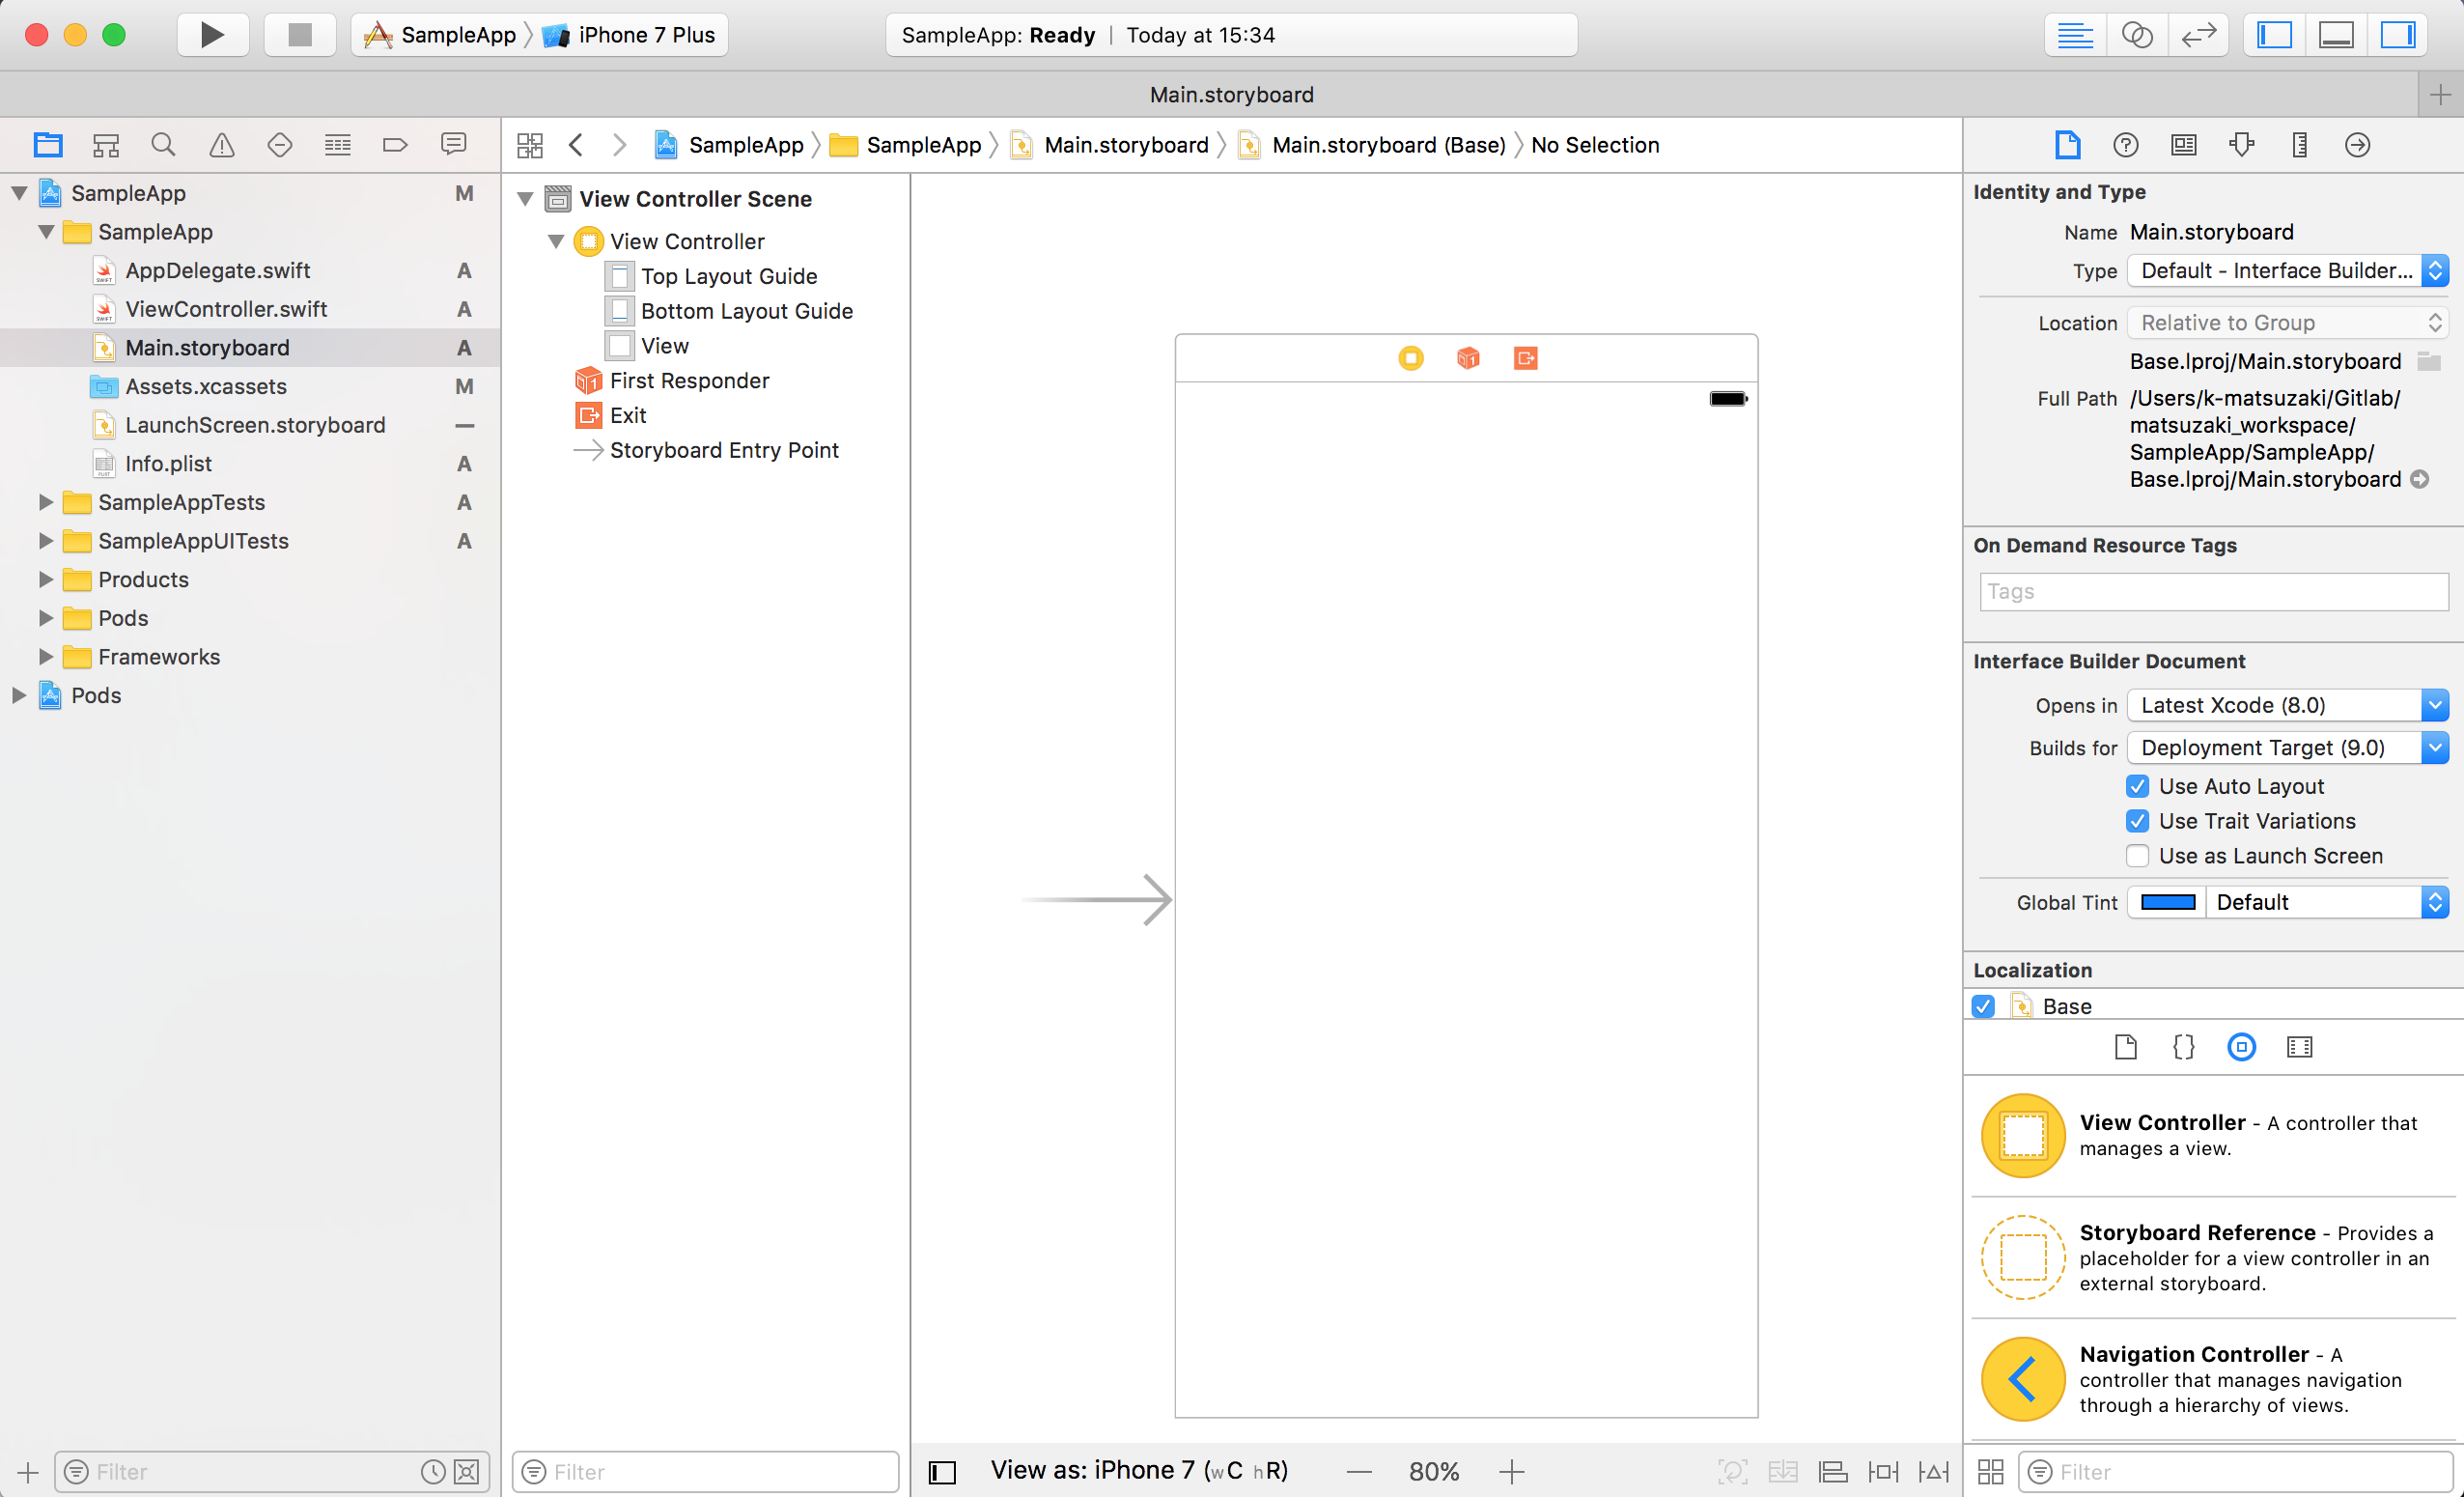Open the Assistant editor
The image size is (2464, 1497).
pos(2136,34)
